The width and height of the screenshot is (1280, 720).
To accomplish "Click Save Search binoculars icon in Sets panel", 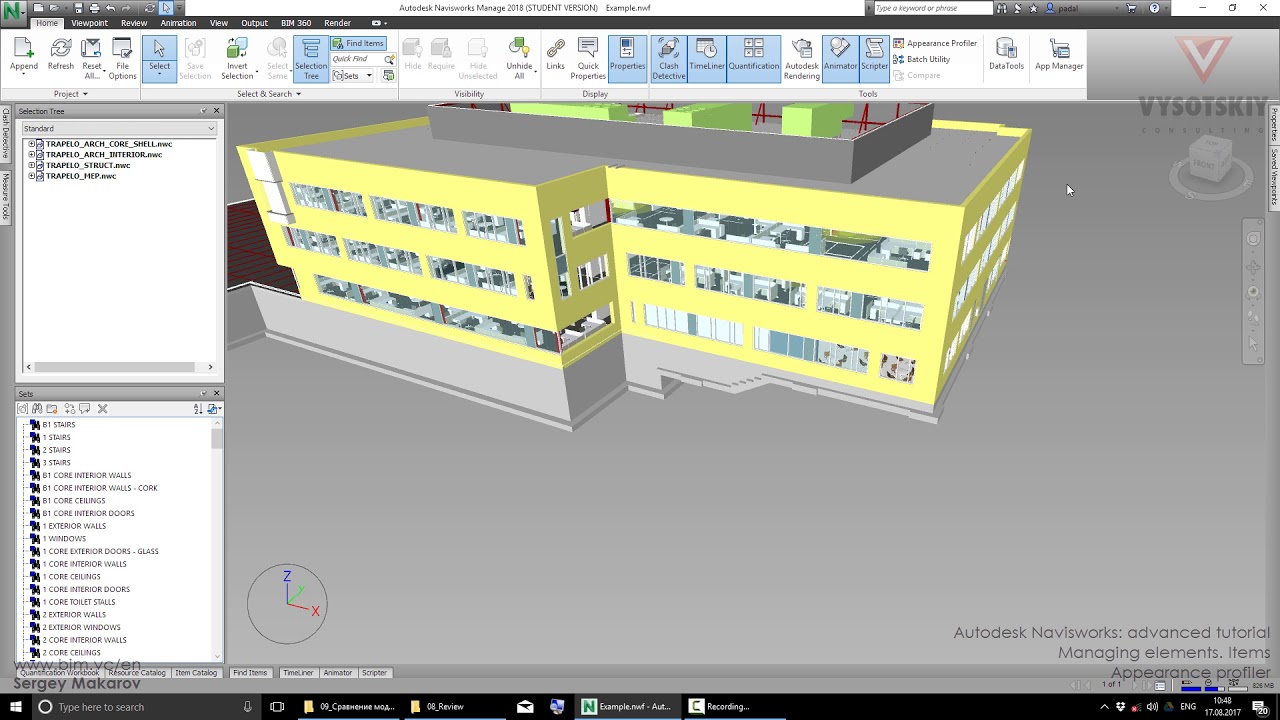I will (37, 409).
